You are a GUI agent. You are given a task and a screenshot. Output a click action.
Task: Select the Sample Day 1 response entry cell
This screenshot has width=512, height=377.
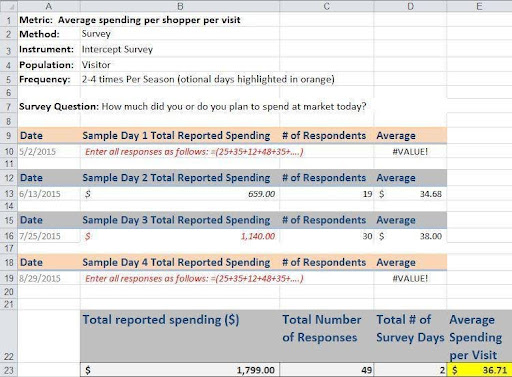coord(180,151)
